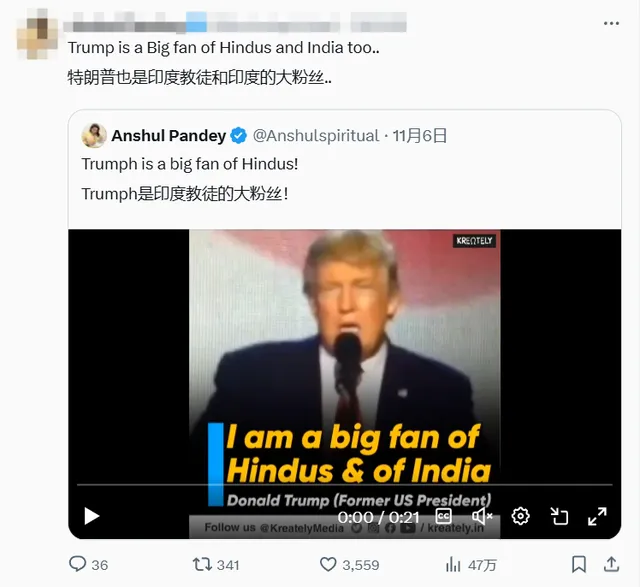This screenshot has height=587, width=640.
Task: Toggle picture-in-picture mode for the video
Action: 559,516
